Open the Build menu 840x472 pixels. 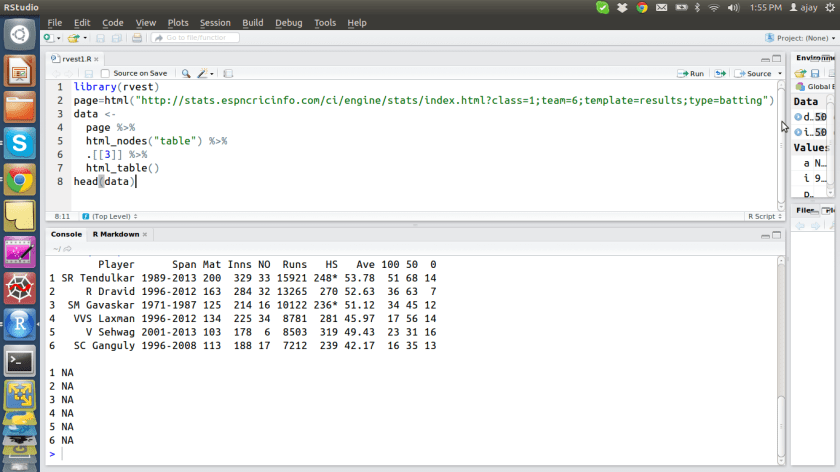pos(252,23)
